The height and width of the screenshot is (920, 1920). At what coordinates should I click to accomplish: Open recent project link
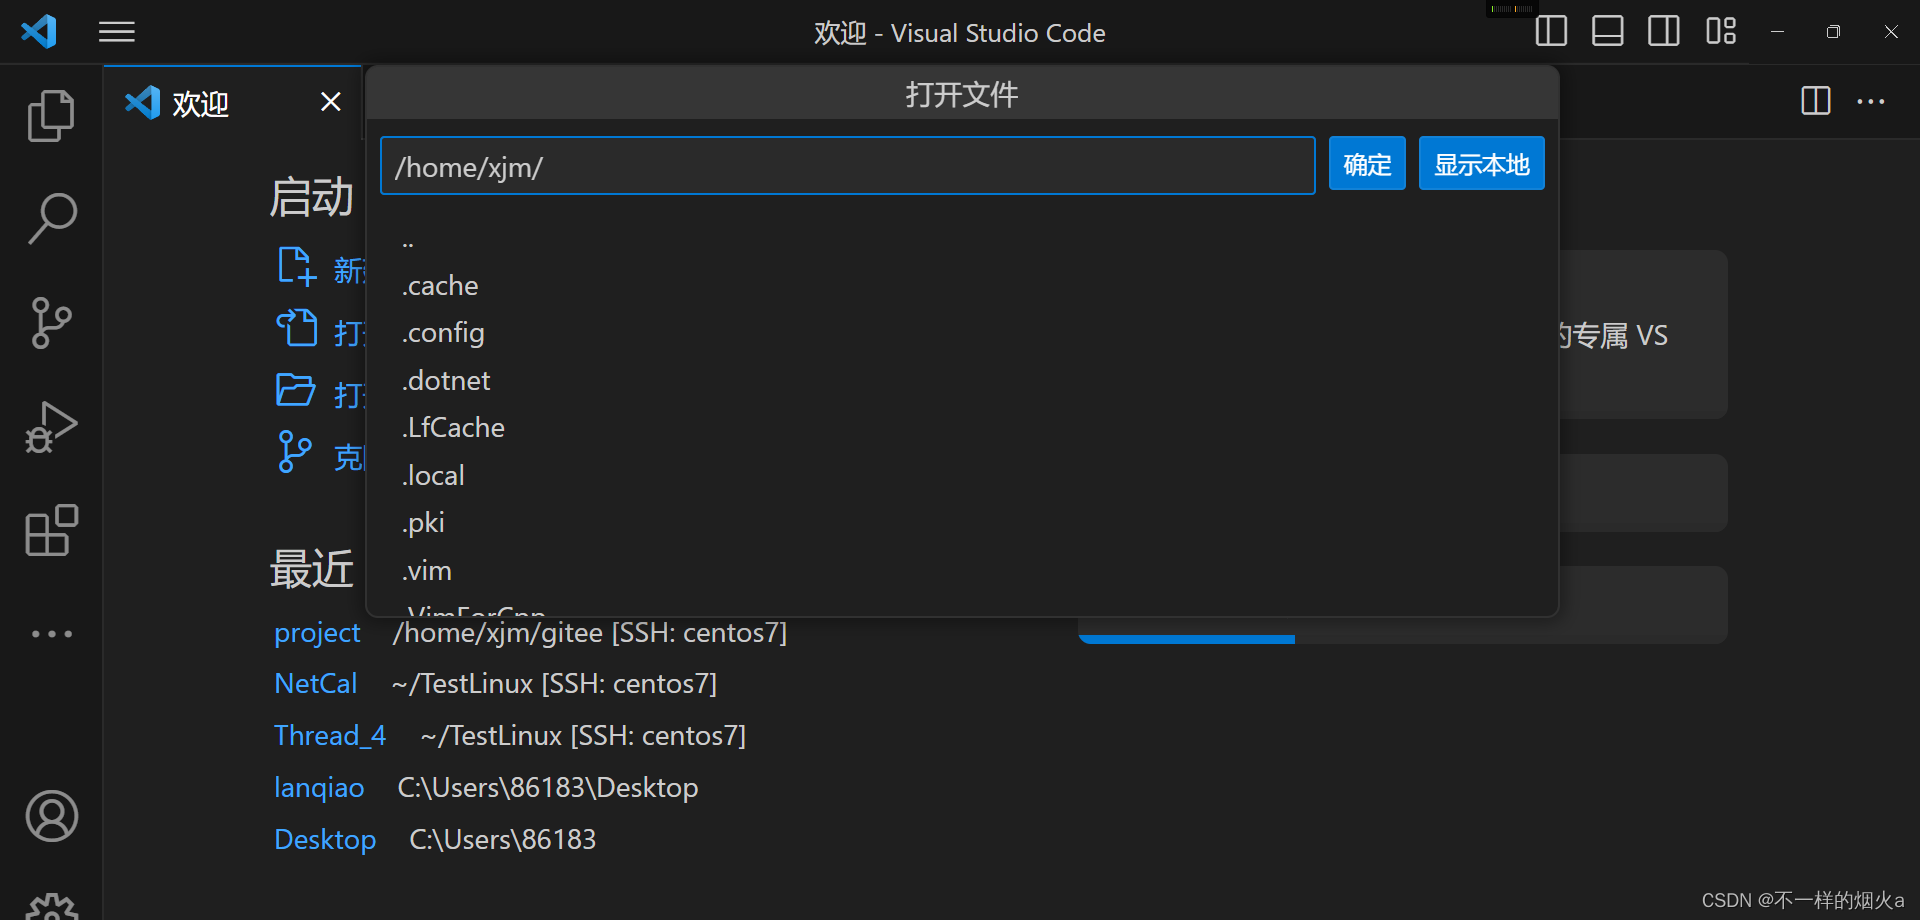pos(317,633)
